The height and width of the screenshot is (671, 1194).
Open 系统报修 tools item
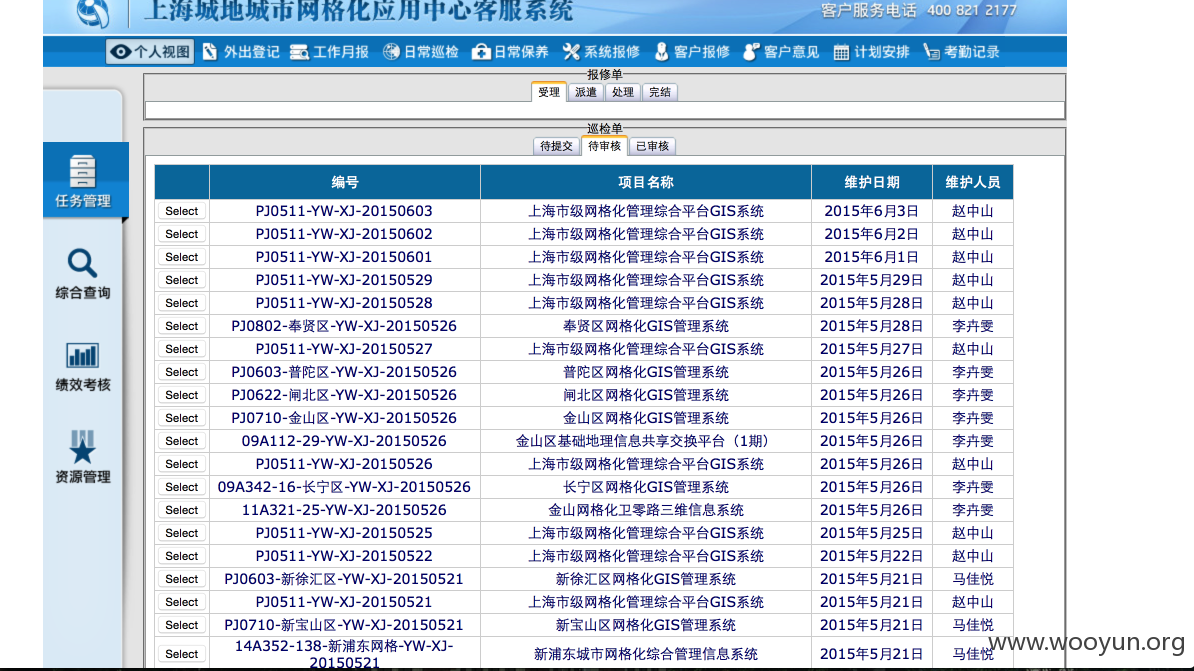(601, 52)
